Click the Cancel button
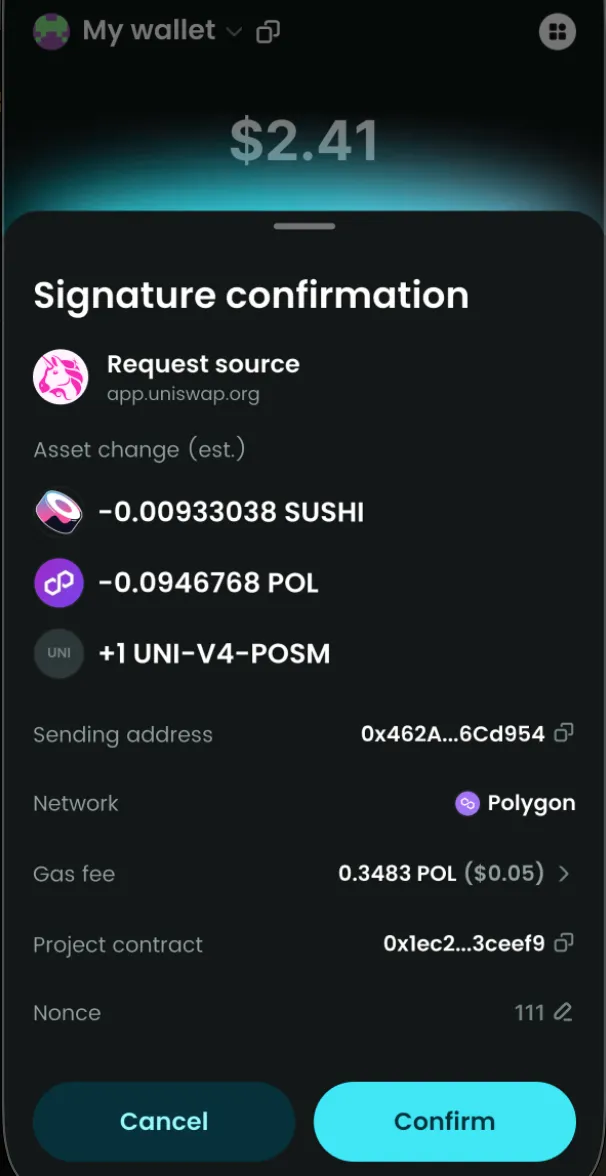 pyautogui.click(x=164, y=1121)
